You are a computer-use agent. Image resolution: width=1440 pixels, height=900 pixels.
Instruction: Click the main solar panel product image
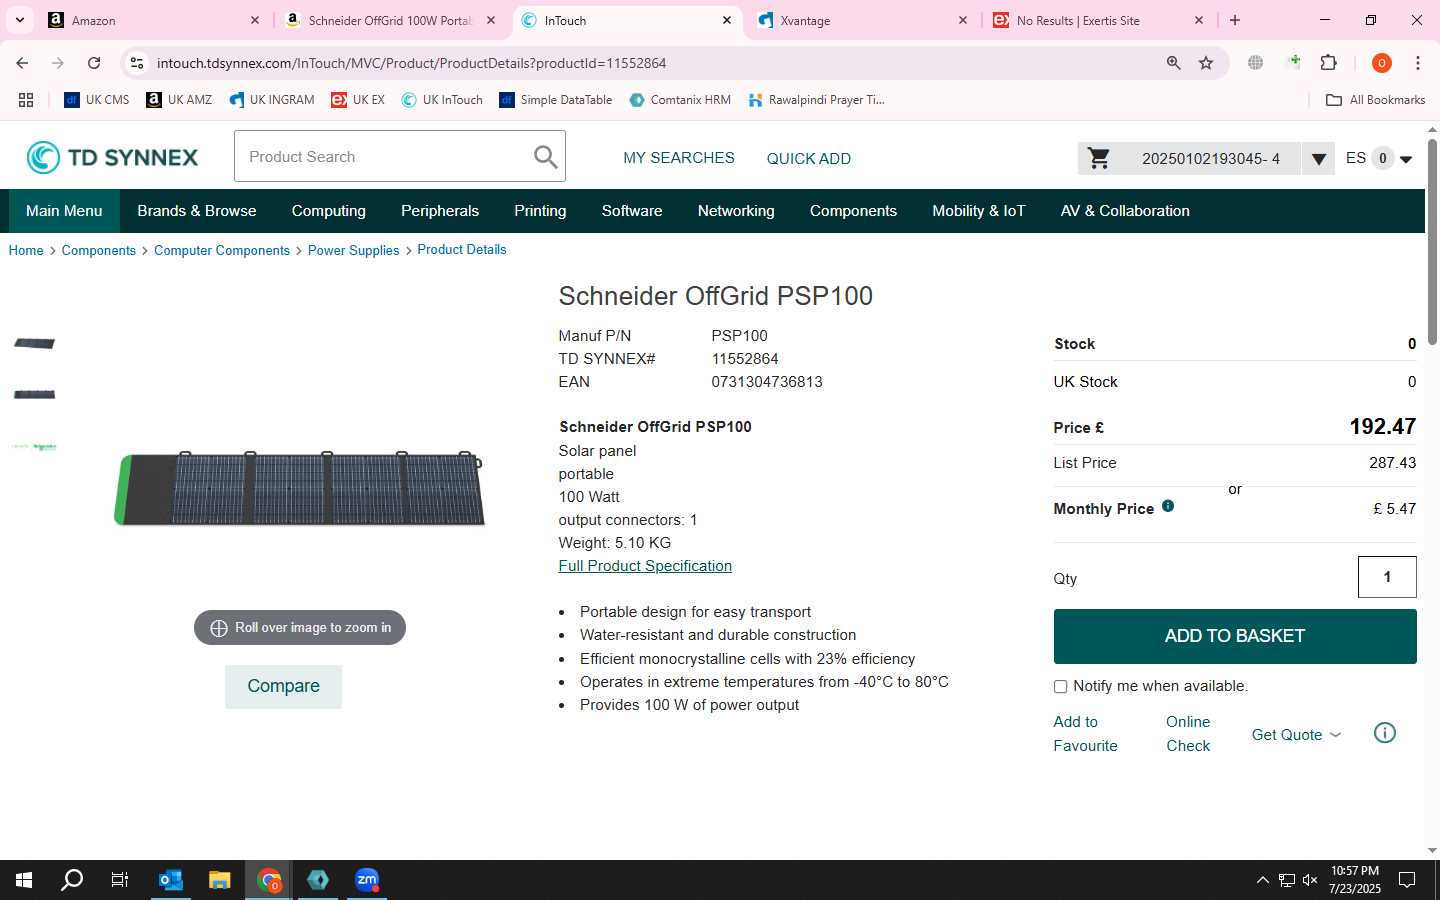299,488
